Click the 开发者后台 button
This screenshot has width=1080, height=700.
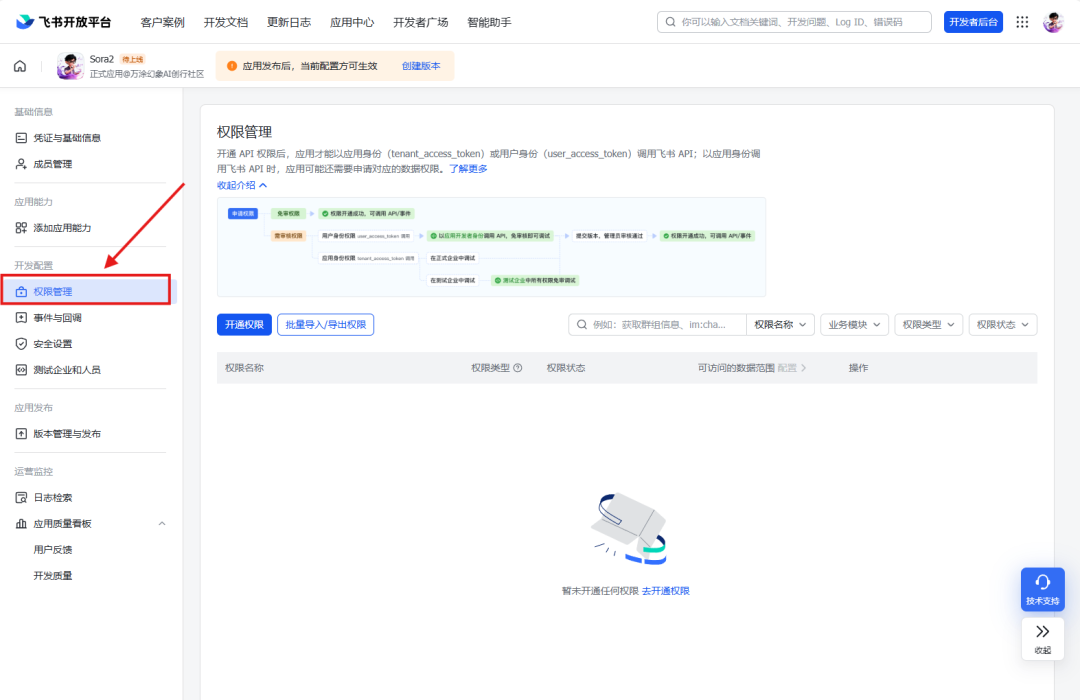[x=973, y=22]
